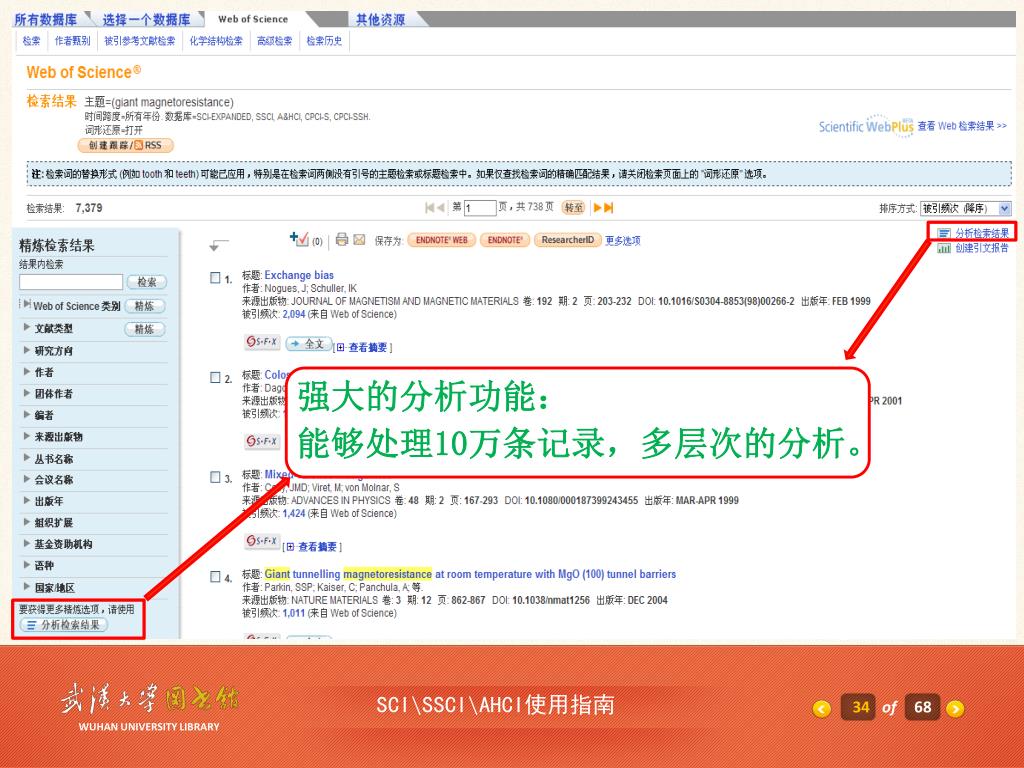Click 检索 button in refine panel
Image resolution: width=1024 pixels, height=768 pixels.
[147, 282]
